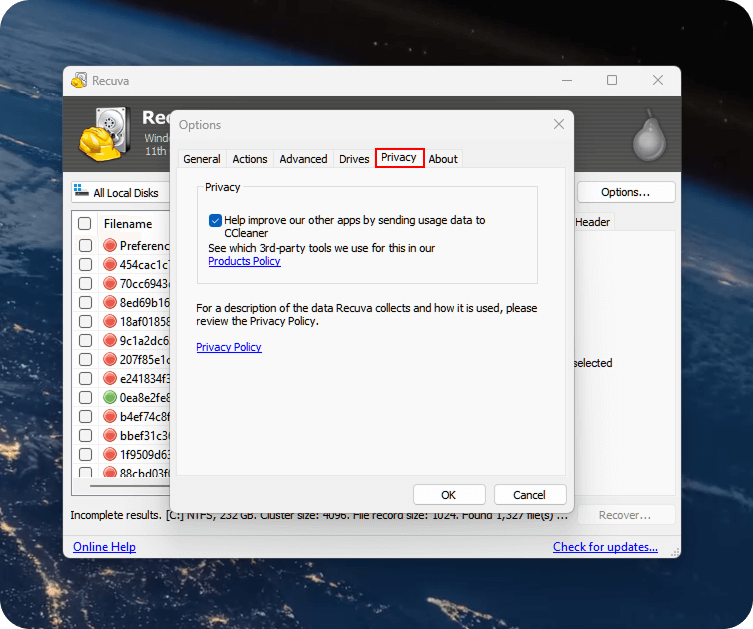Close the Options dialog with X
The height and width of the screenshot is (629, 753).
tap(559, 124)
